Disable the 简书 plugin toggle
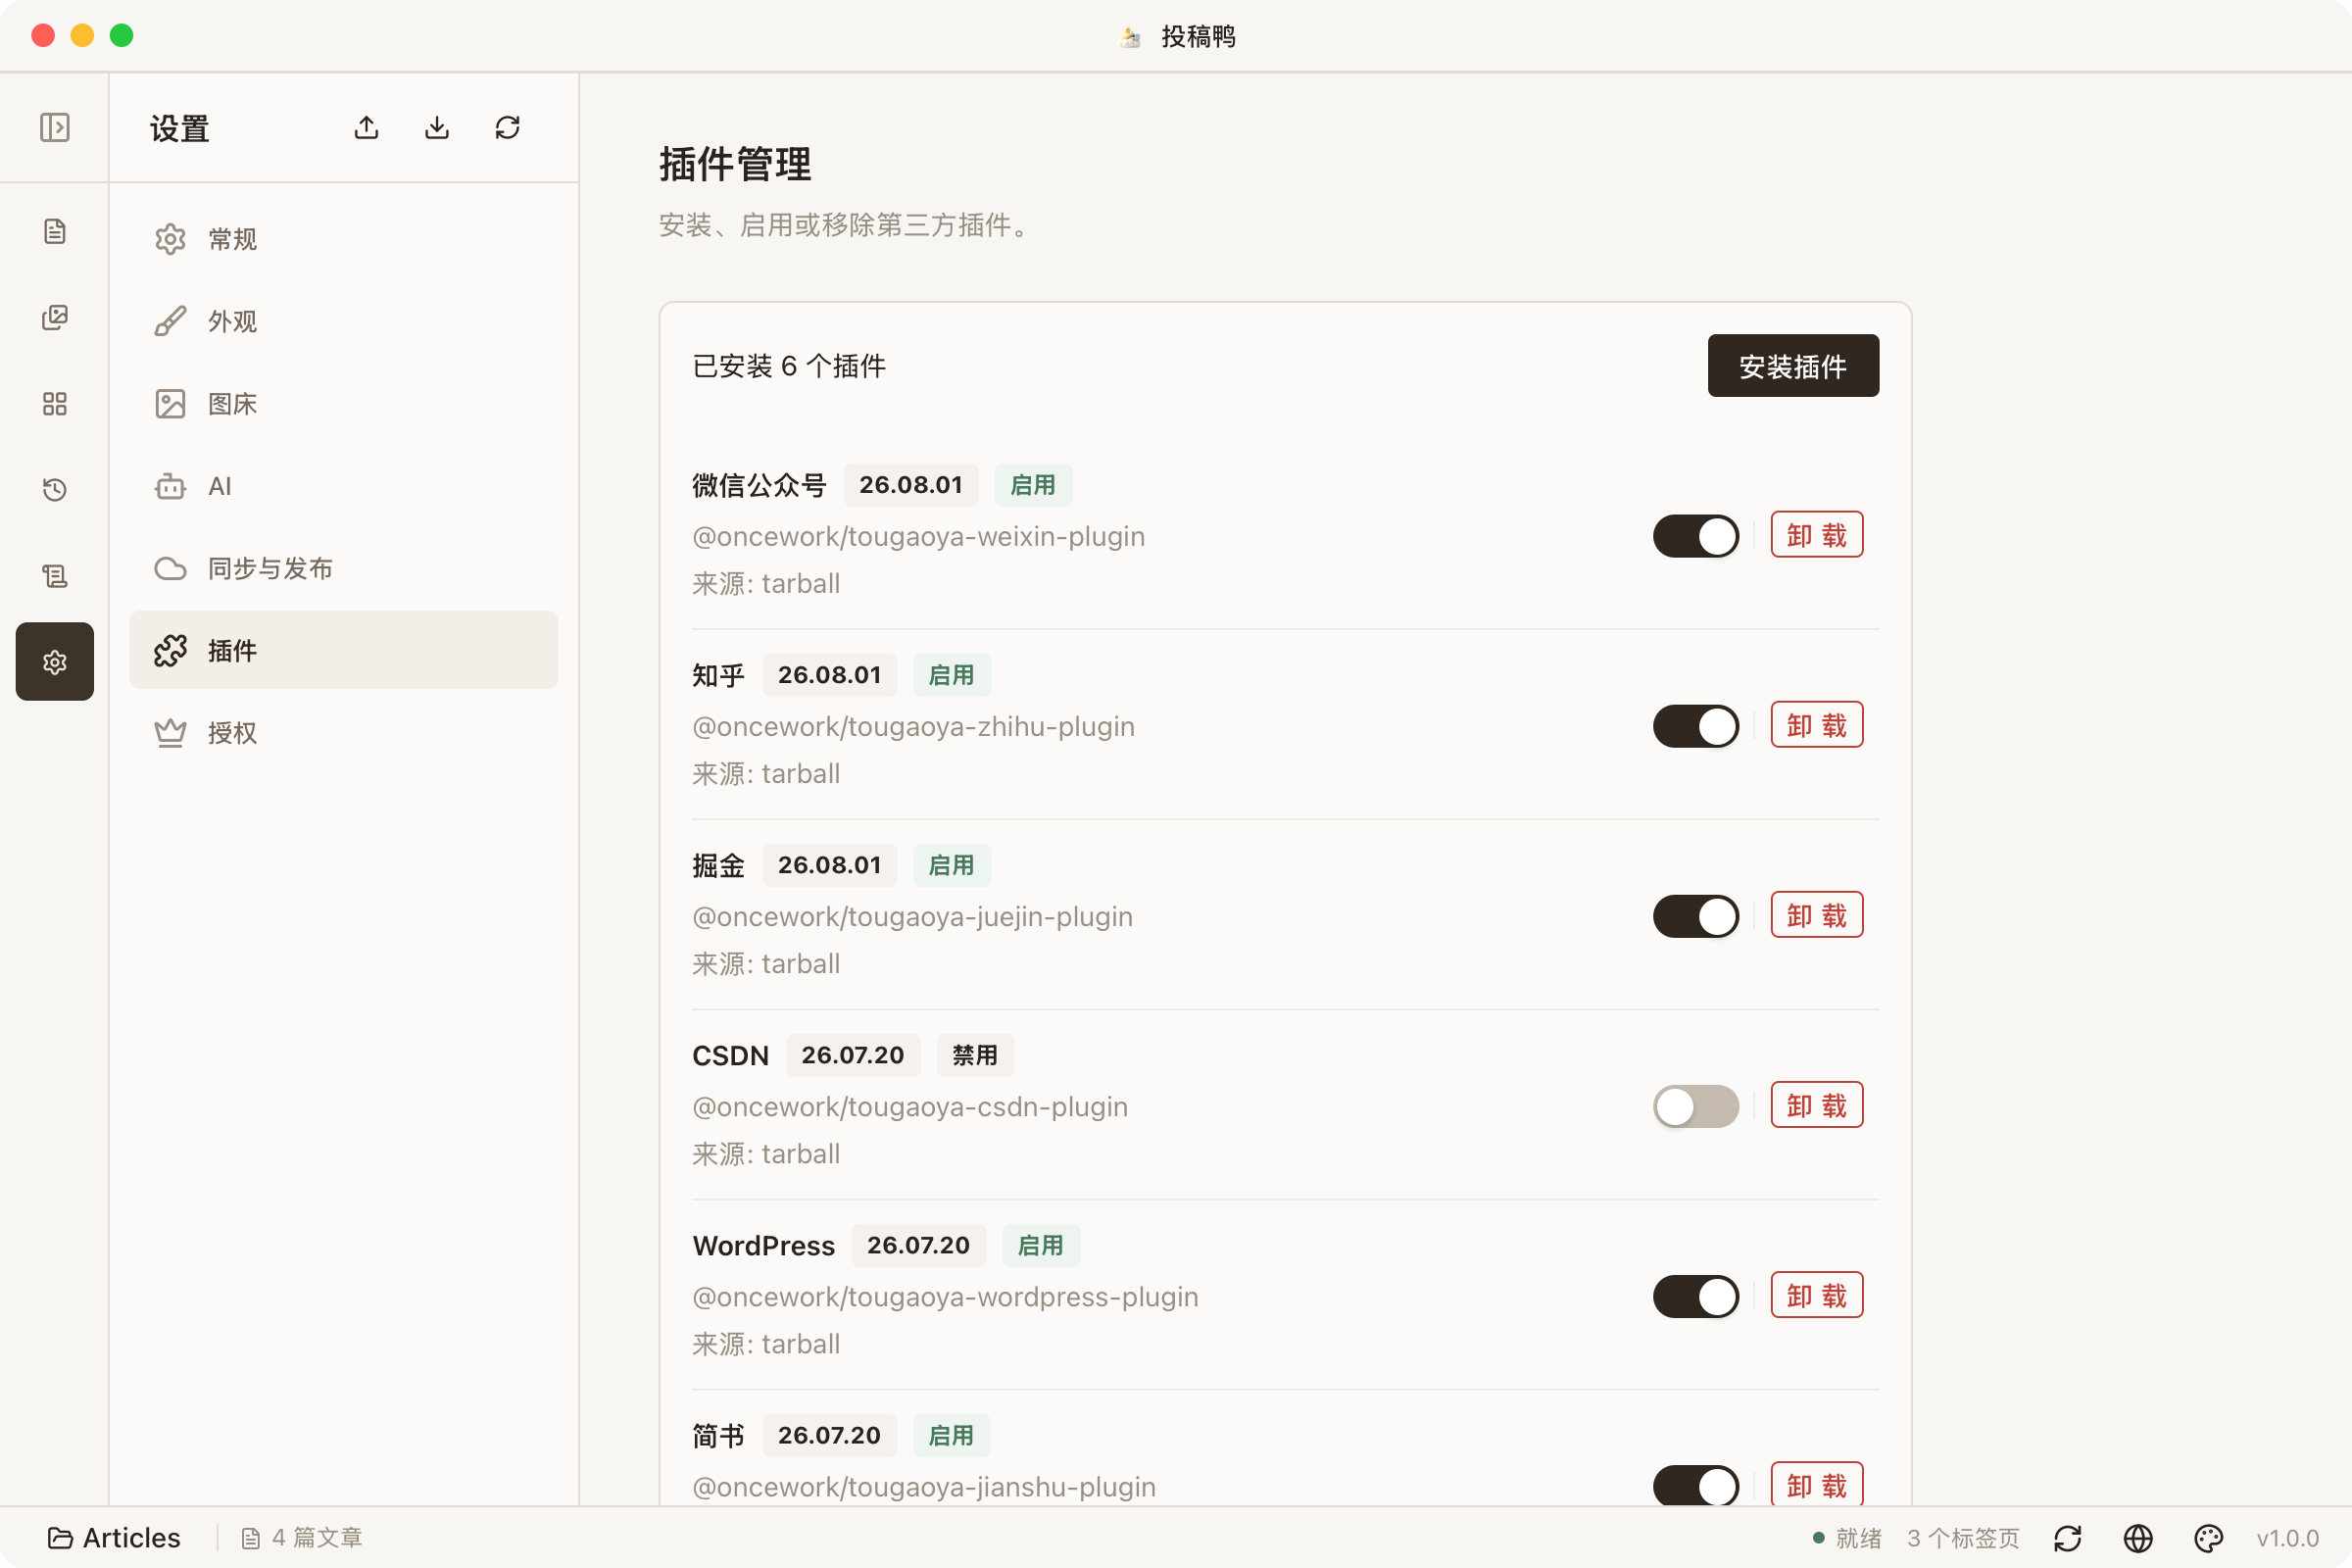2352x1568 pixels. (1696, 1486)
